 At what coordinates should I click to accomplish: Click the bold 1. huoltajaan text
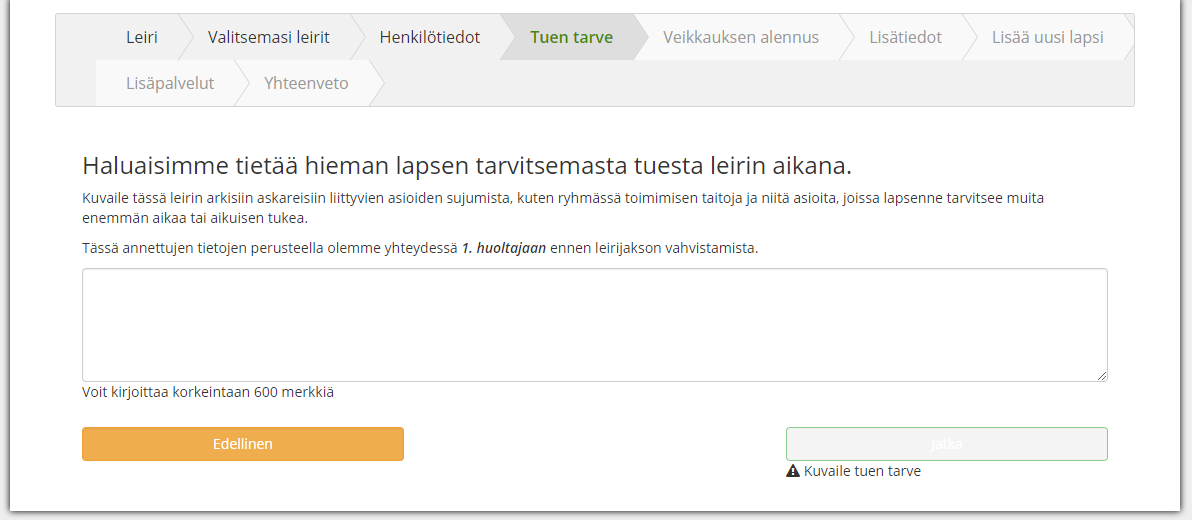point(503,249)
